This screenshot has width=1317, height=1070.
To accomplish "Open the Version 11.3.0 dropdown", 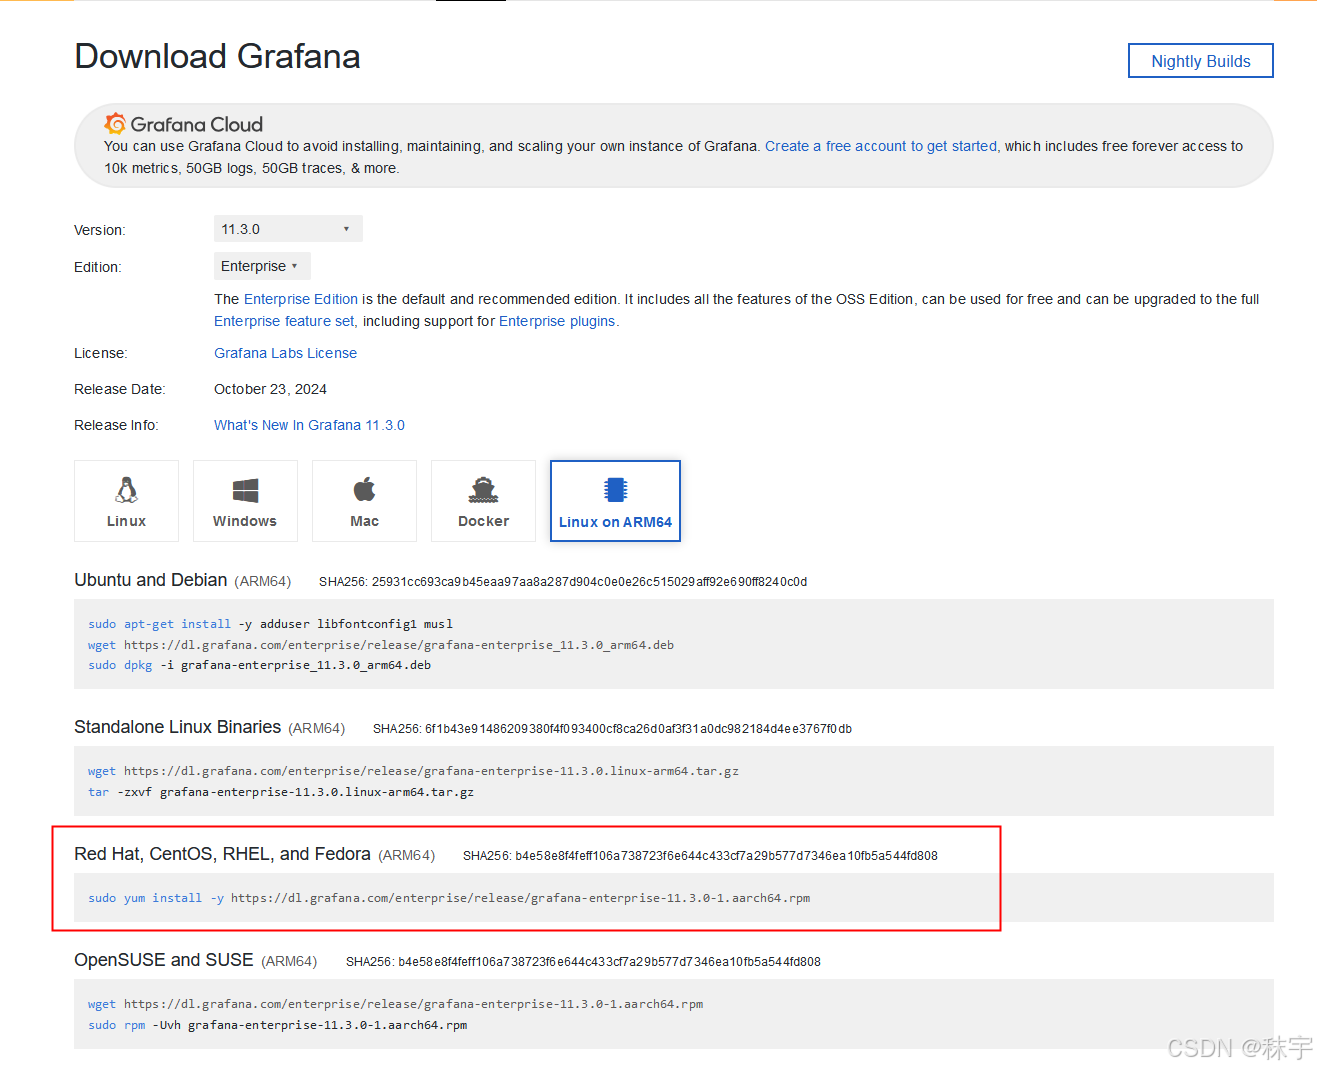I will click(288, 229).
